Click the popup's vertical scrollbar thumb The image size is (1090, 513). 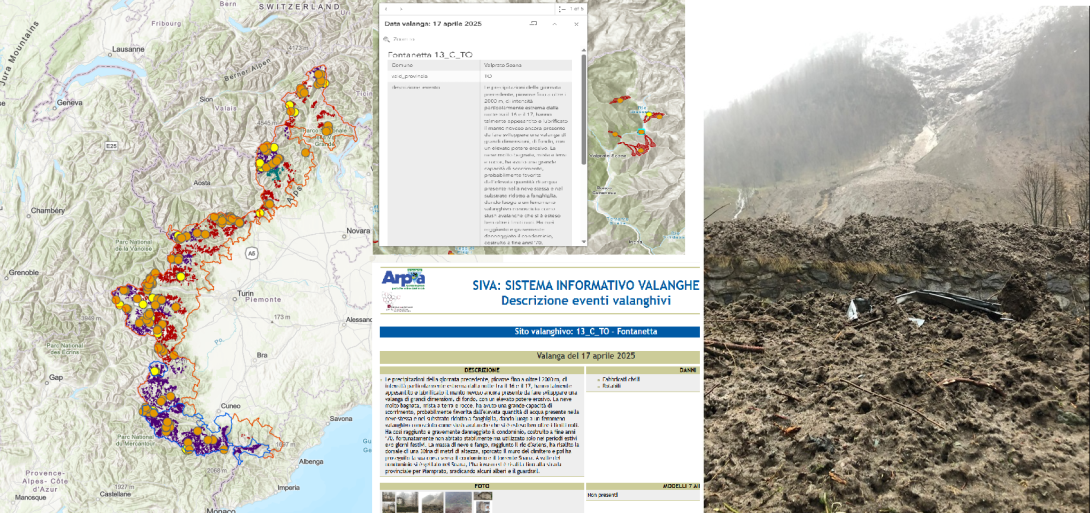(x=583, y=110)
